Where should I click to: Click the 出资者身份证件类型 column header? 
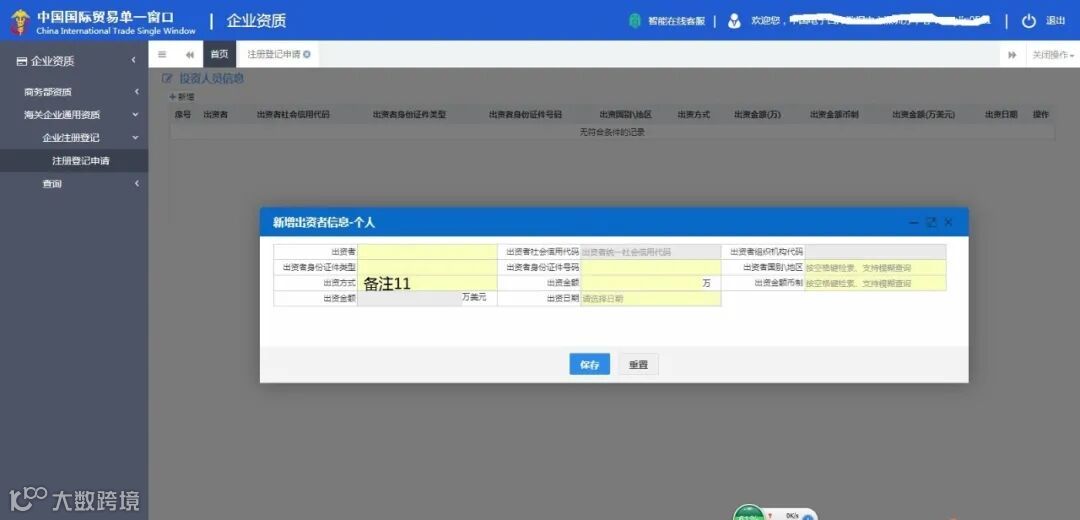[409, 114]
